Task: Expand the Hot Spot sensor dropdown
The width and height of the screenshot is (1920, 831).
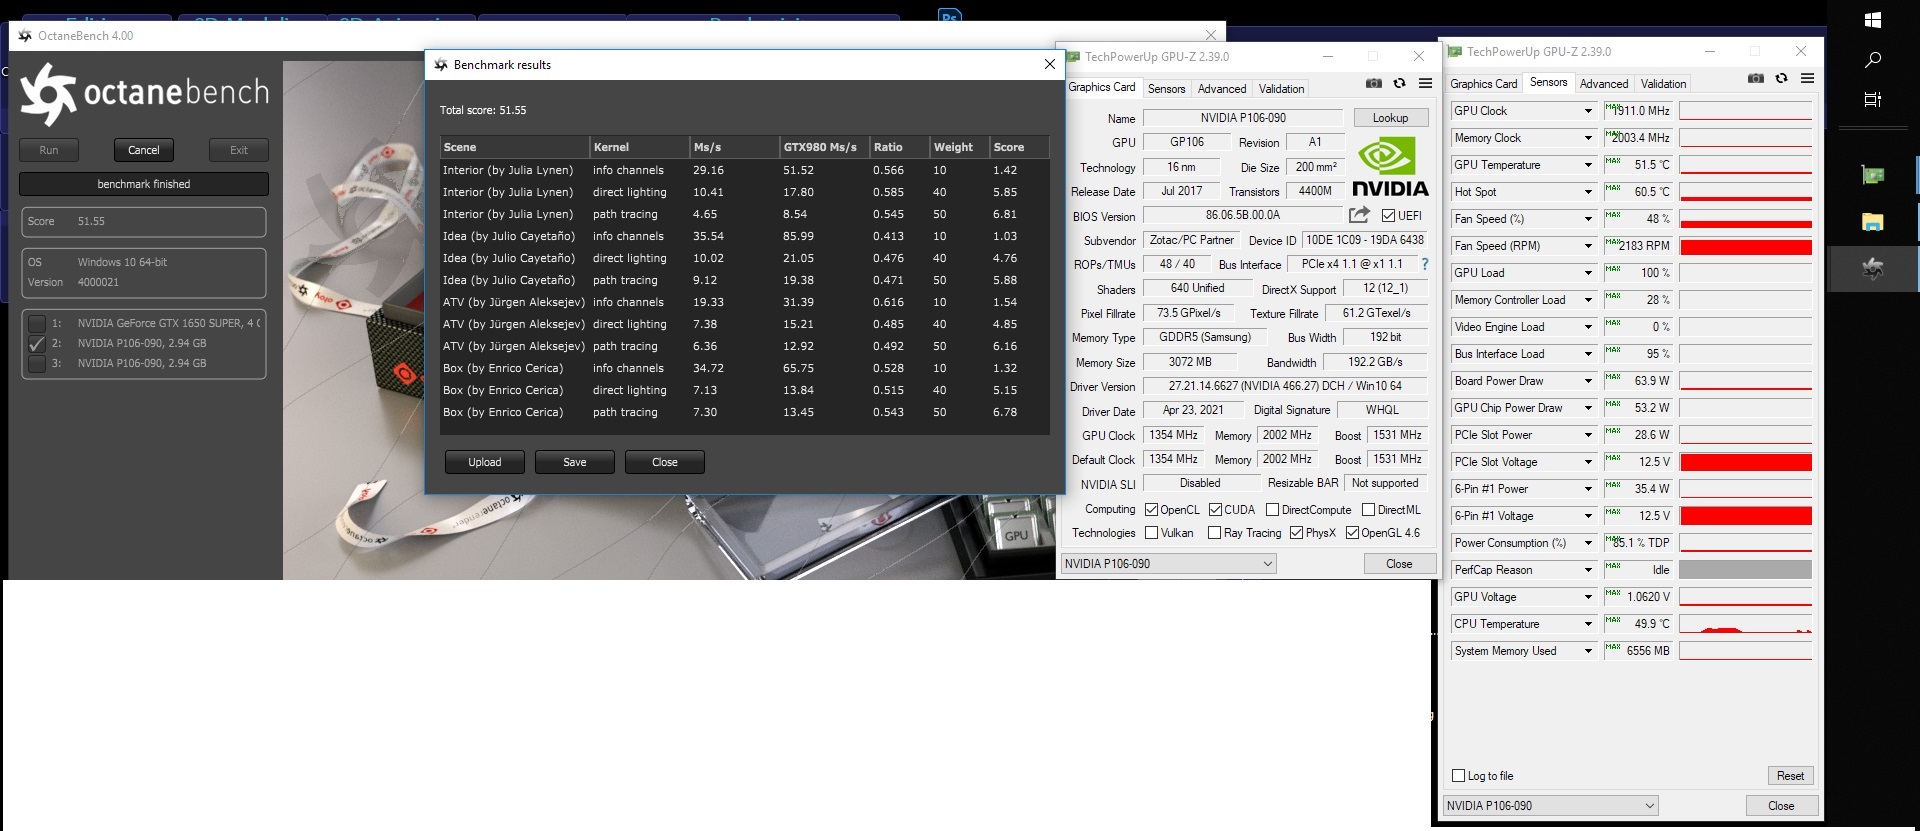Action: pos(1588,192)
